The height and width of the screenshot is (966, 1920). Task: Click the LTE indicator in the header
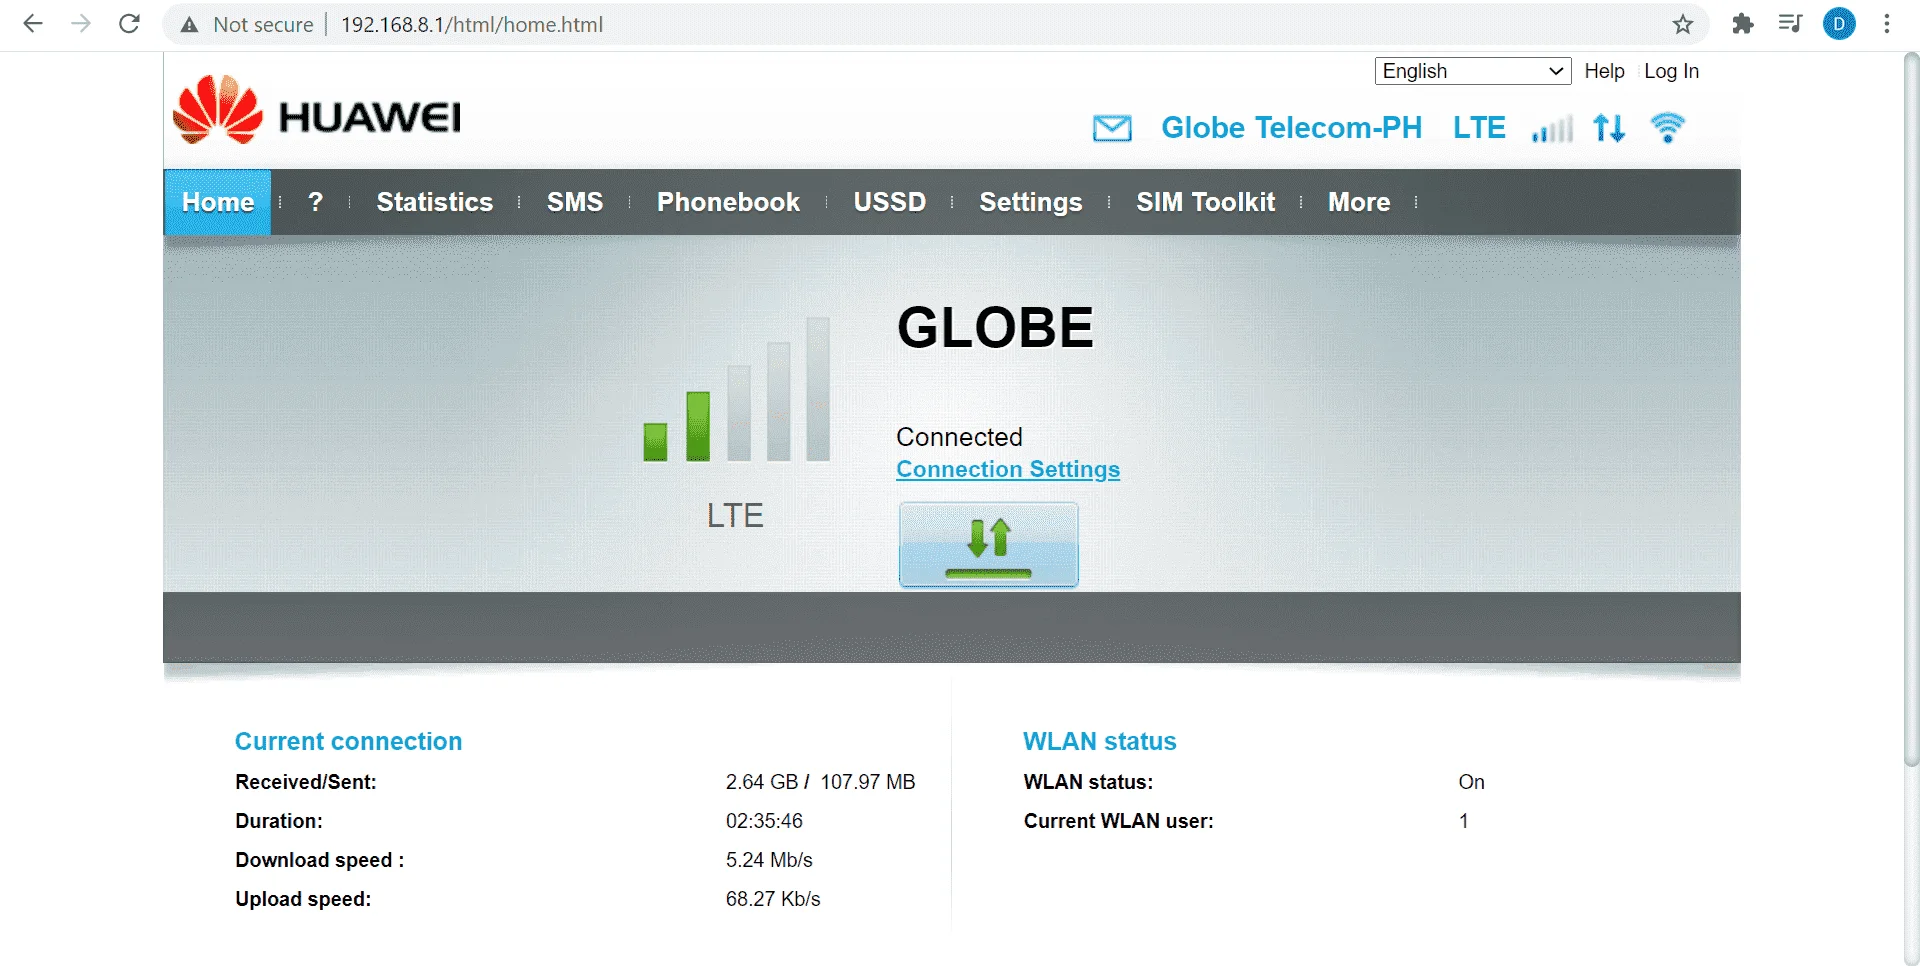(1479, 128)
